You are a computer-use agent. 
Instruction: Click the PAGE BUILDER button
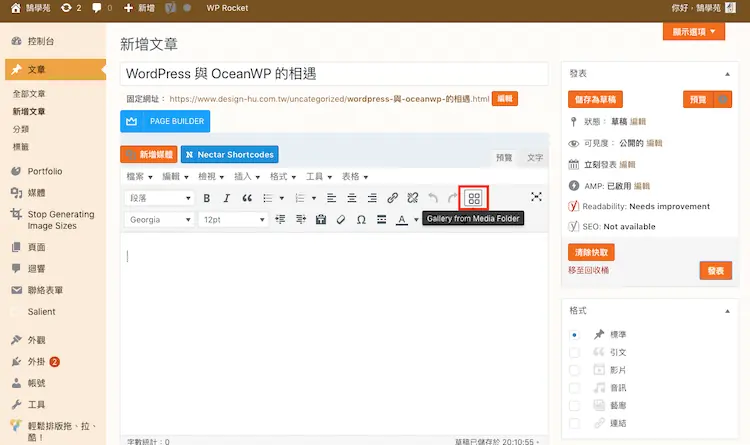click(x=165, y=121)
